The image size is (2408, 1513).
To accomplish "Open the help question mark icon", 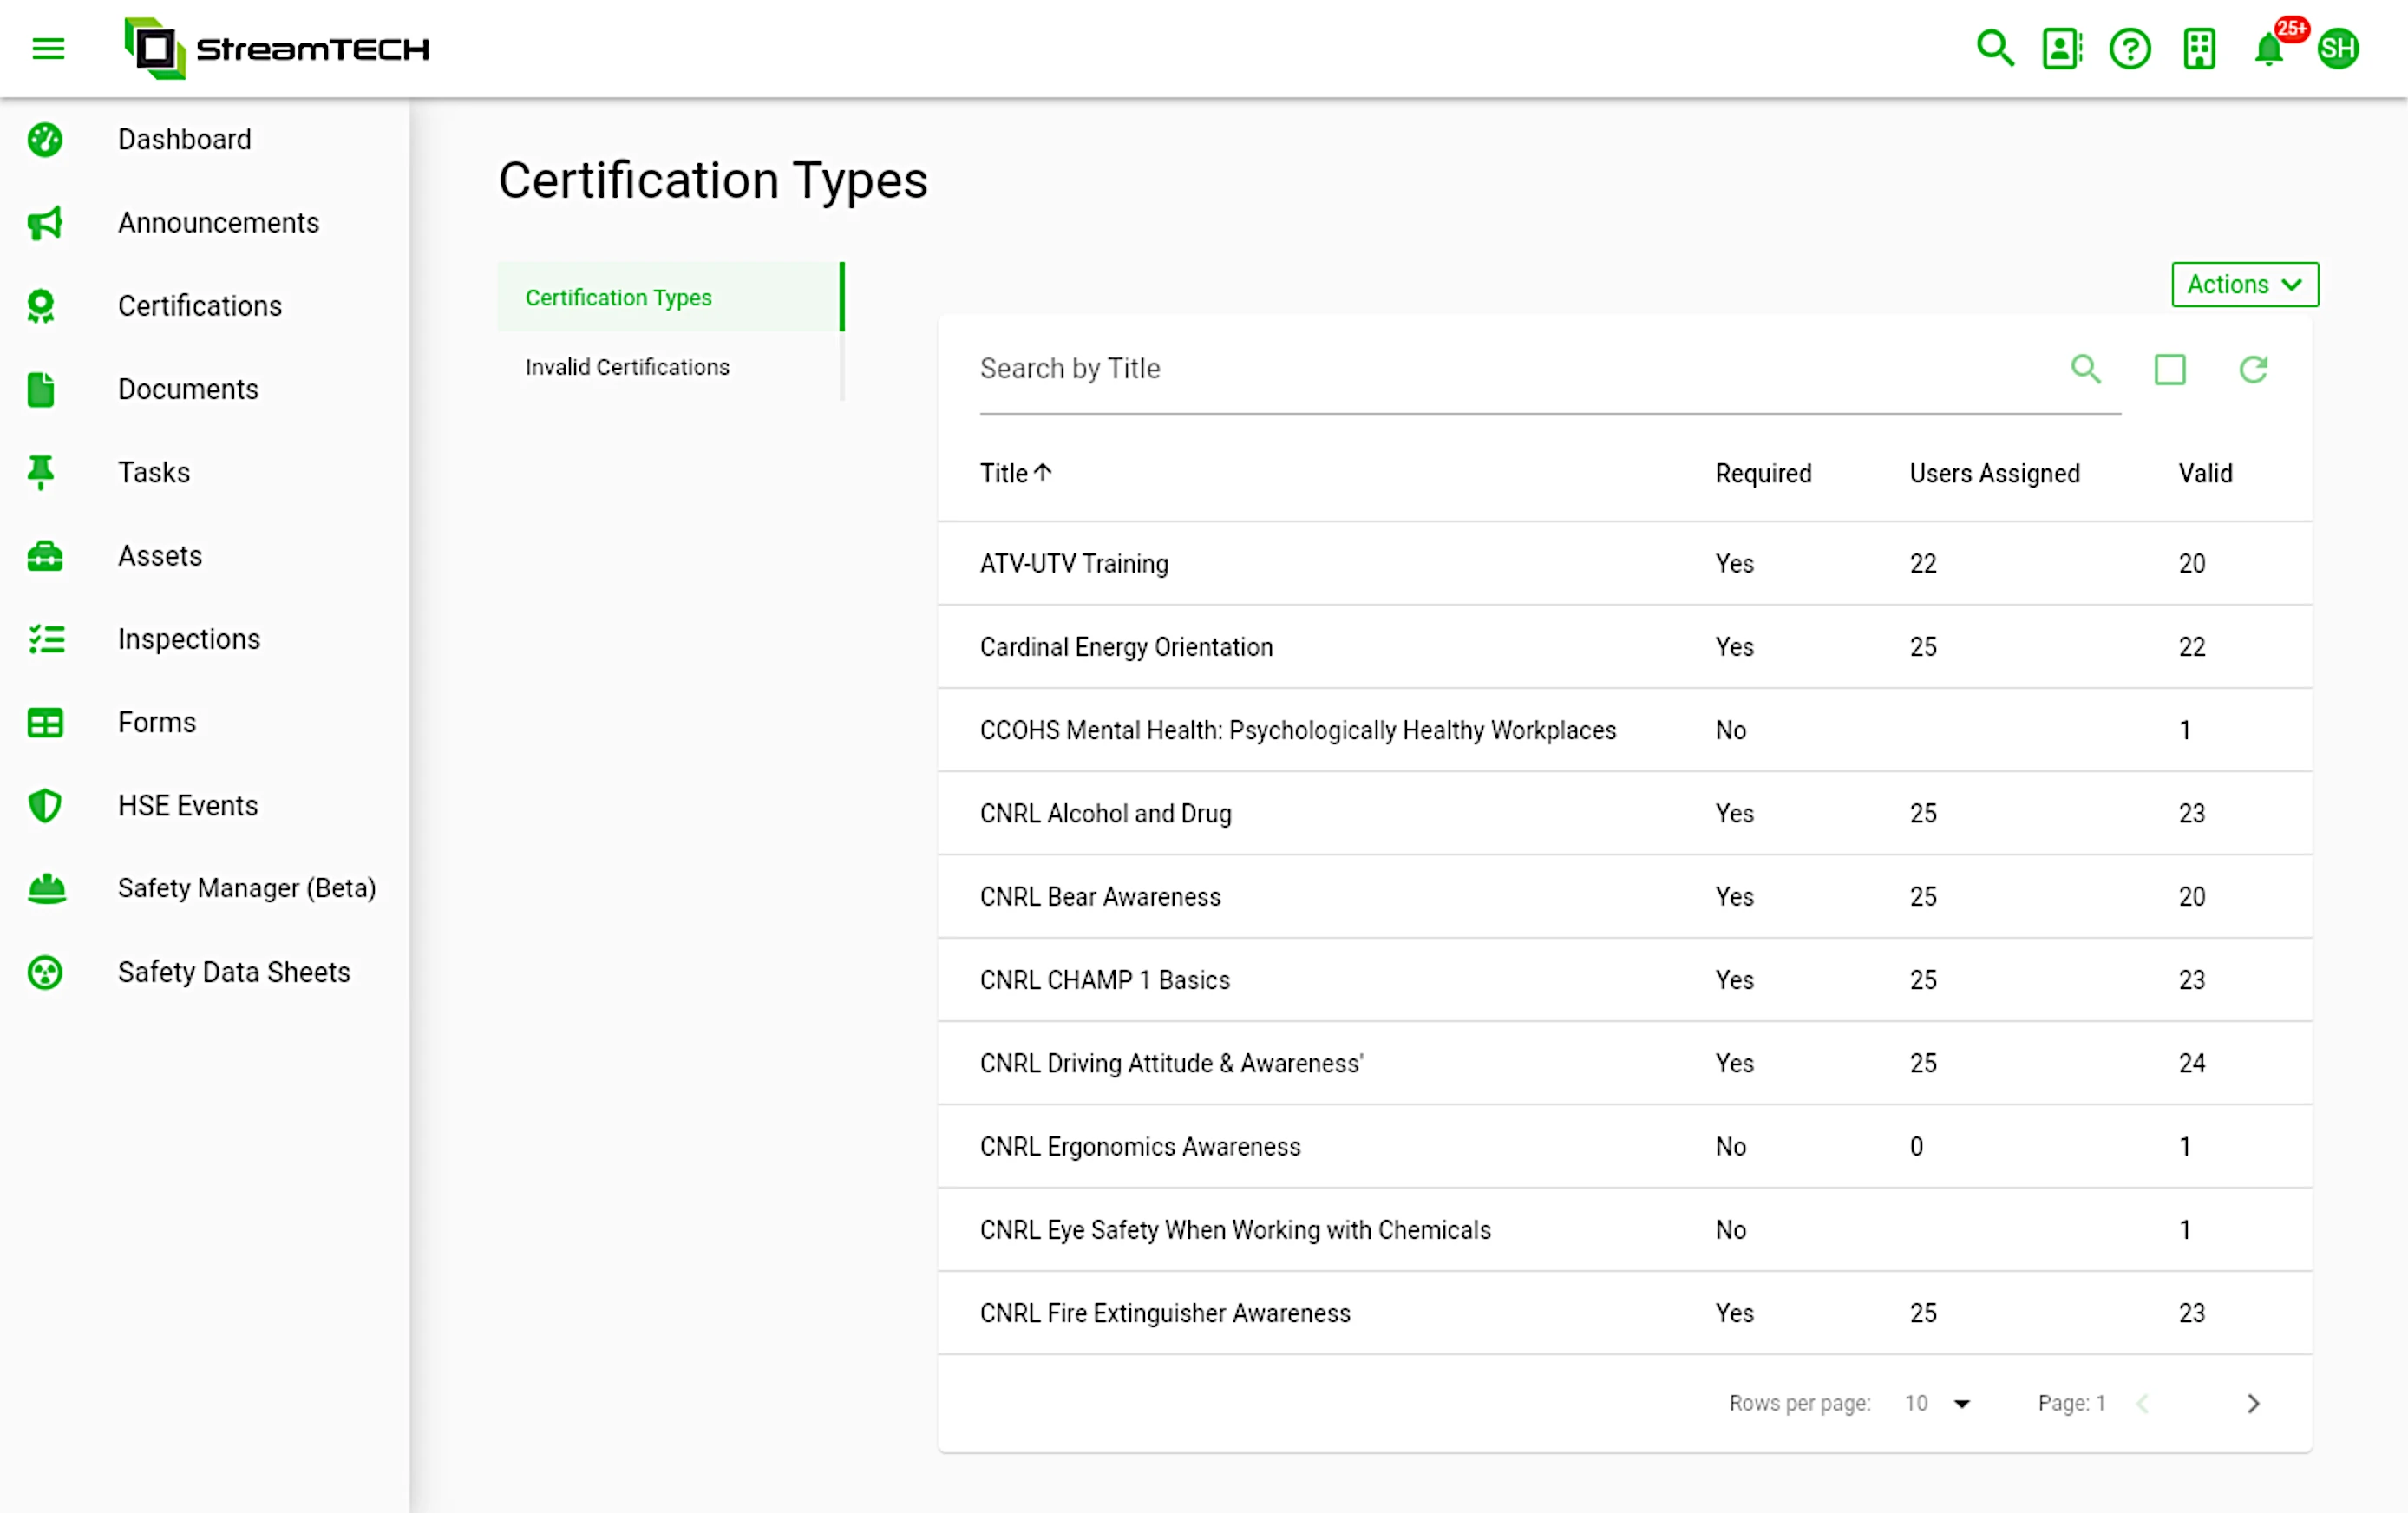I will point(2130,48).
